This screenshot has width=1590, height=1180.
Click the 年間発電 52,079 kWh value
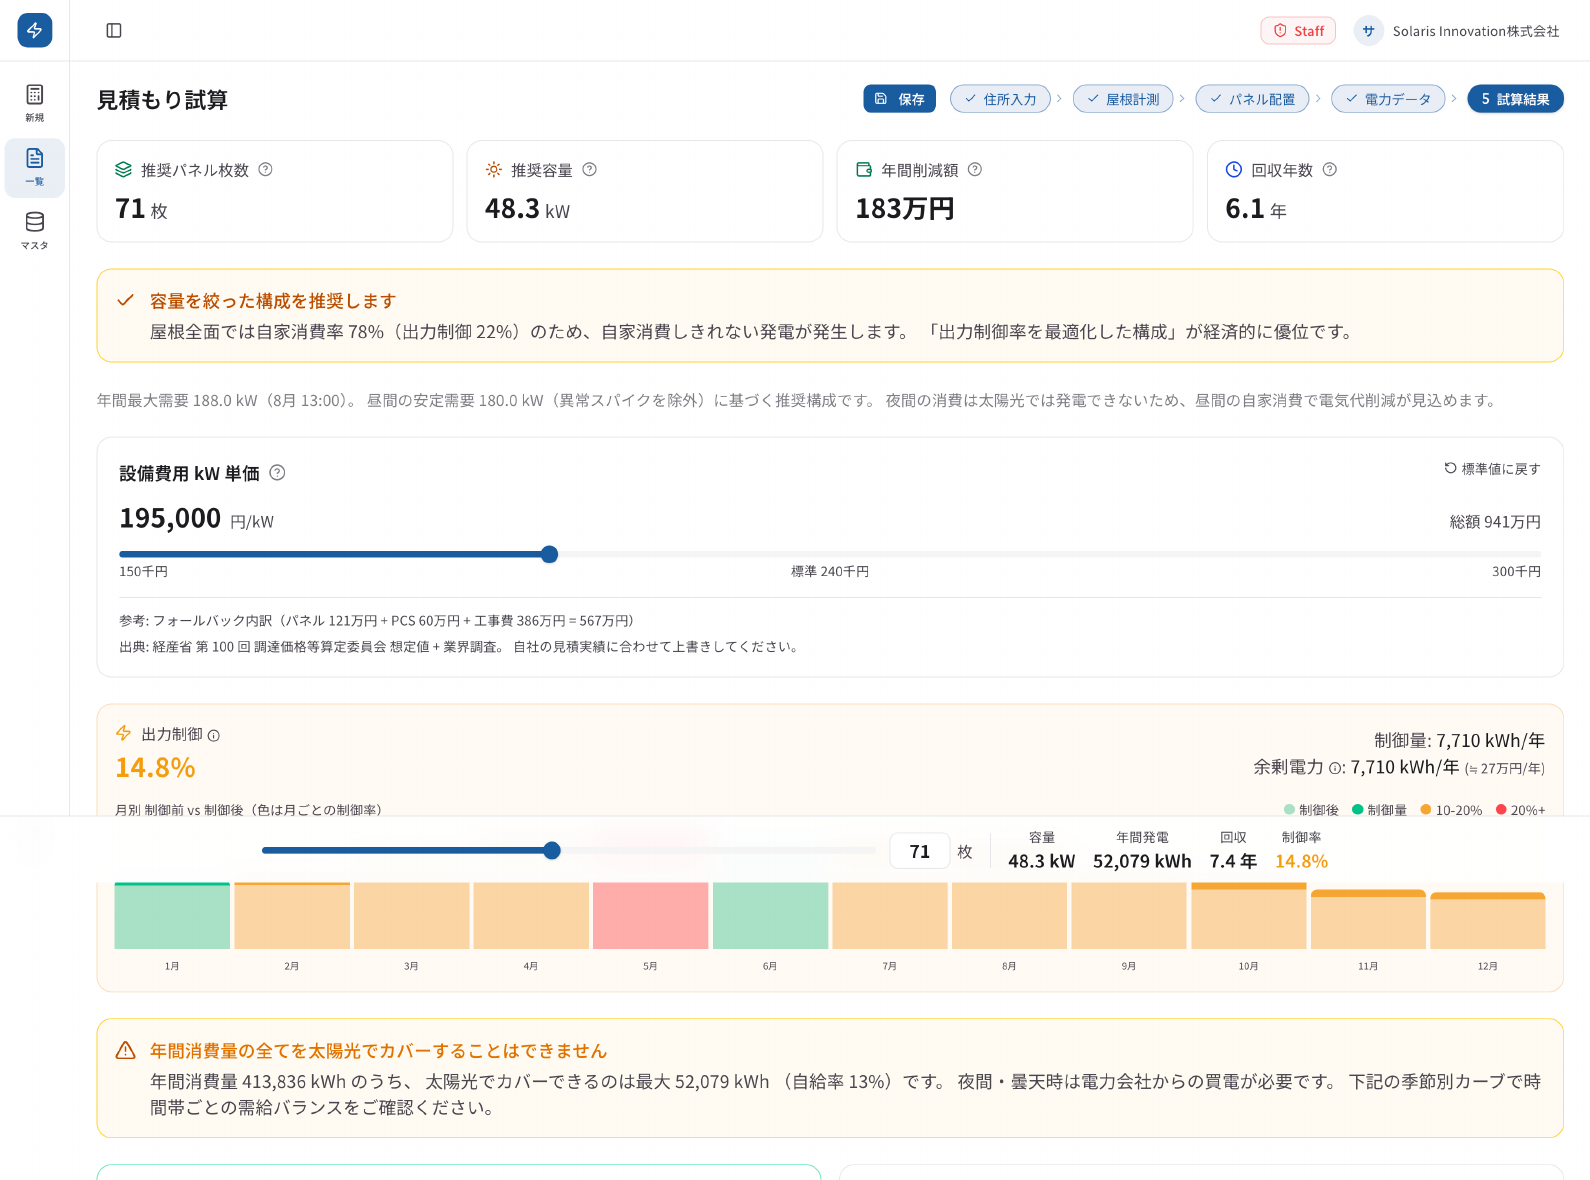(x=1142, y=851)
